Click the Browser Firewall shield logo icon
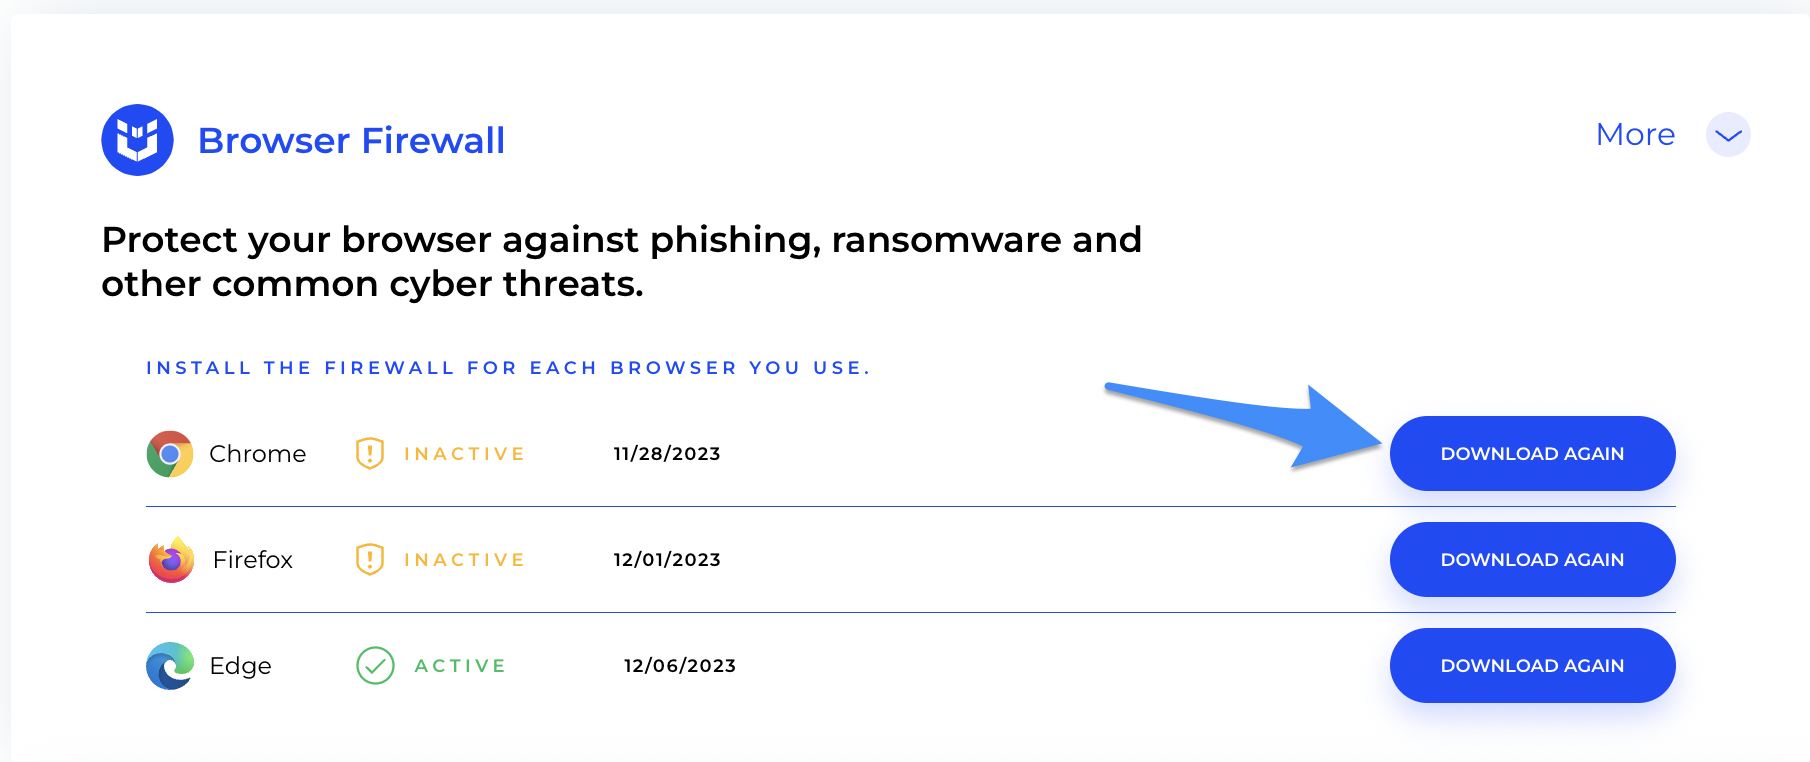Screen dimensions: 1810x762 (138, 140)
